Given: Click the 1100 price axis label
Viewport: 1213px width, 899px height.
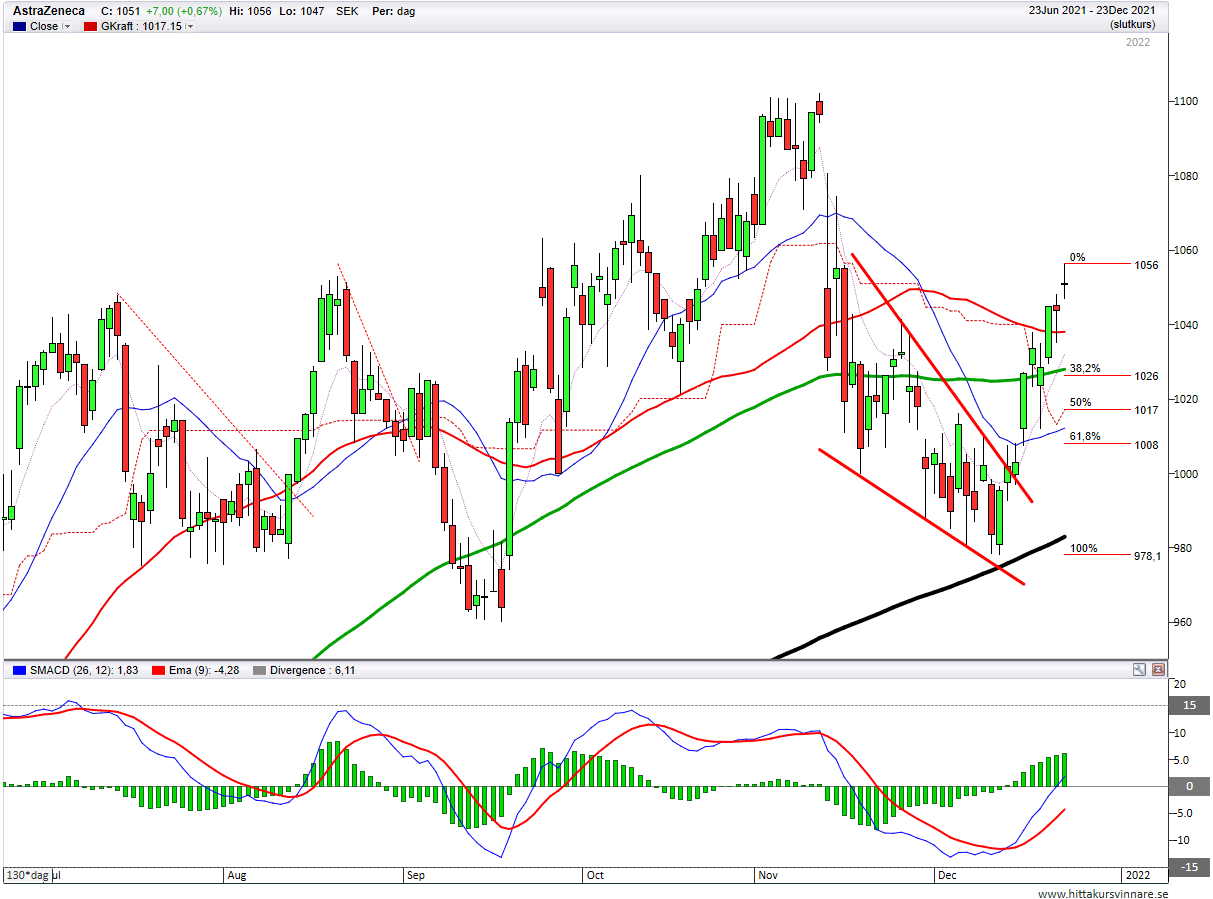Looking at the screenshot, I should point(1185,102).
